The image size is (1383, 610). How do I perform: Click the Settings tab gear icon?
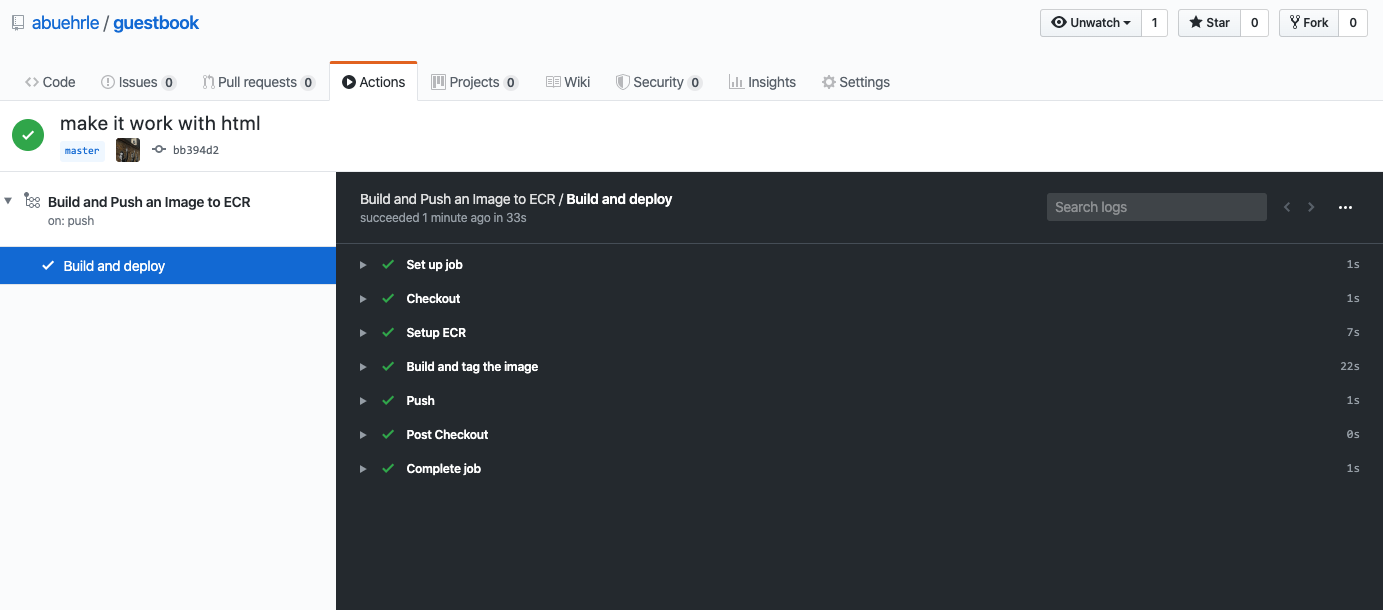[828, 82]
